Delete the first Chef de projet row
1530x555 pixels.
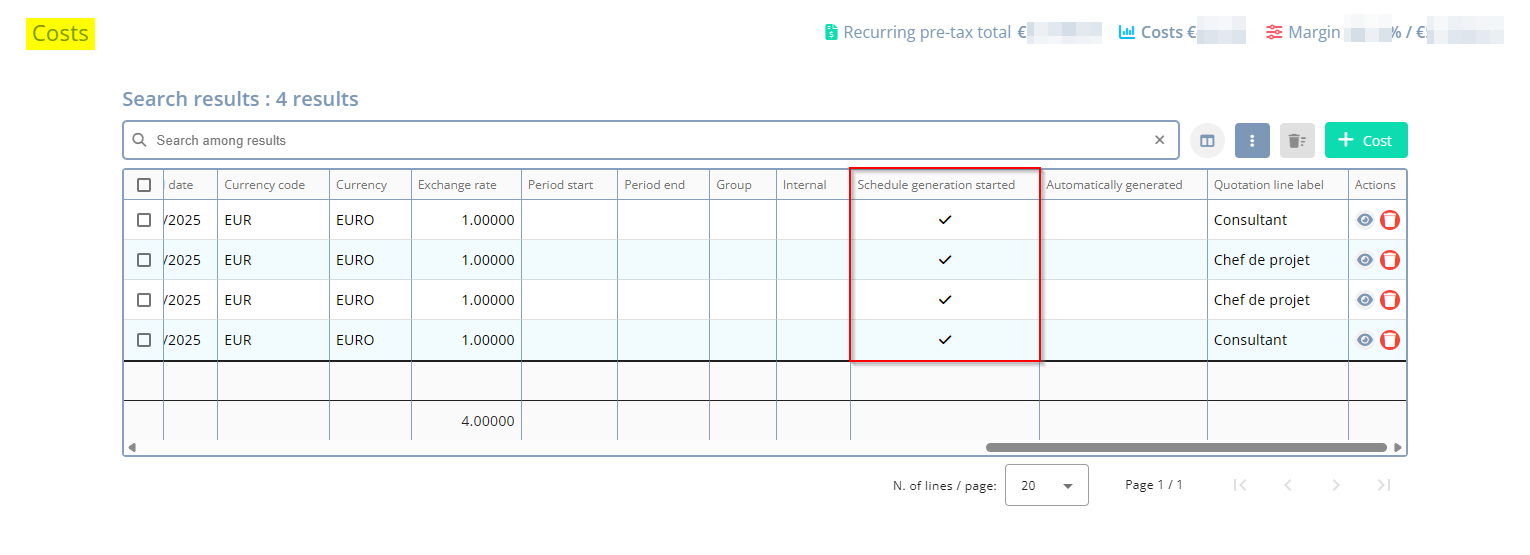pyautogui.click(x=1389, y=260)
